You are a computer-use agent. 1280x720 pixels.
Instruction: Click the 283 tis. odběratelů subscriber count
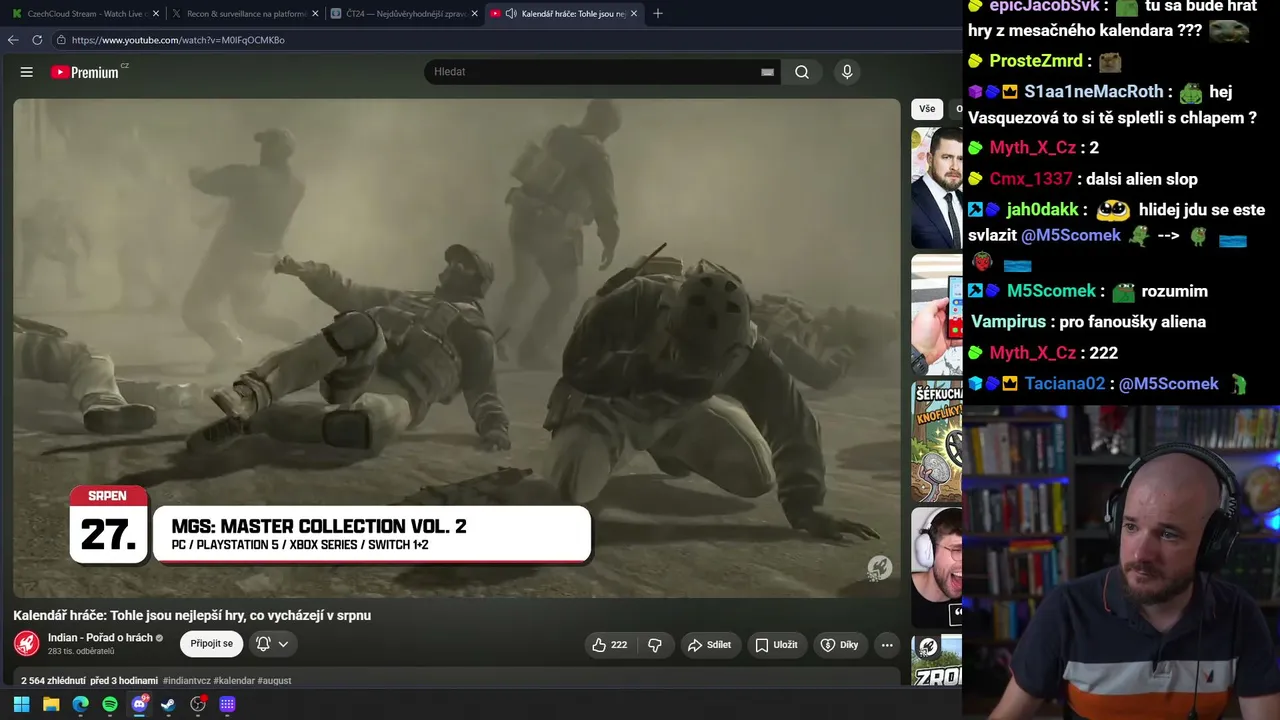pos(81,652)
